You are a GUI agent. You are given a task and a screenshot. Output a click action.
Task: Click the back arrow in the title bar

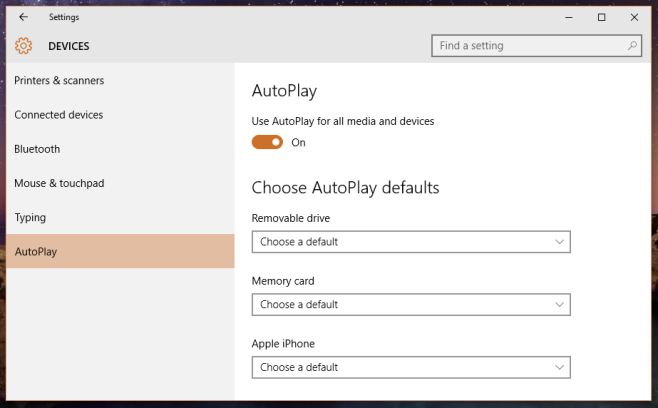(24, 17)
